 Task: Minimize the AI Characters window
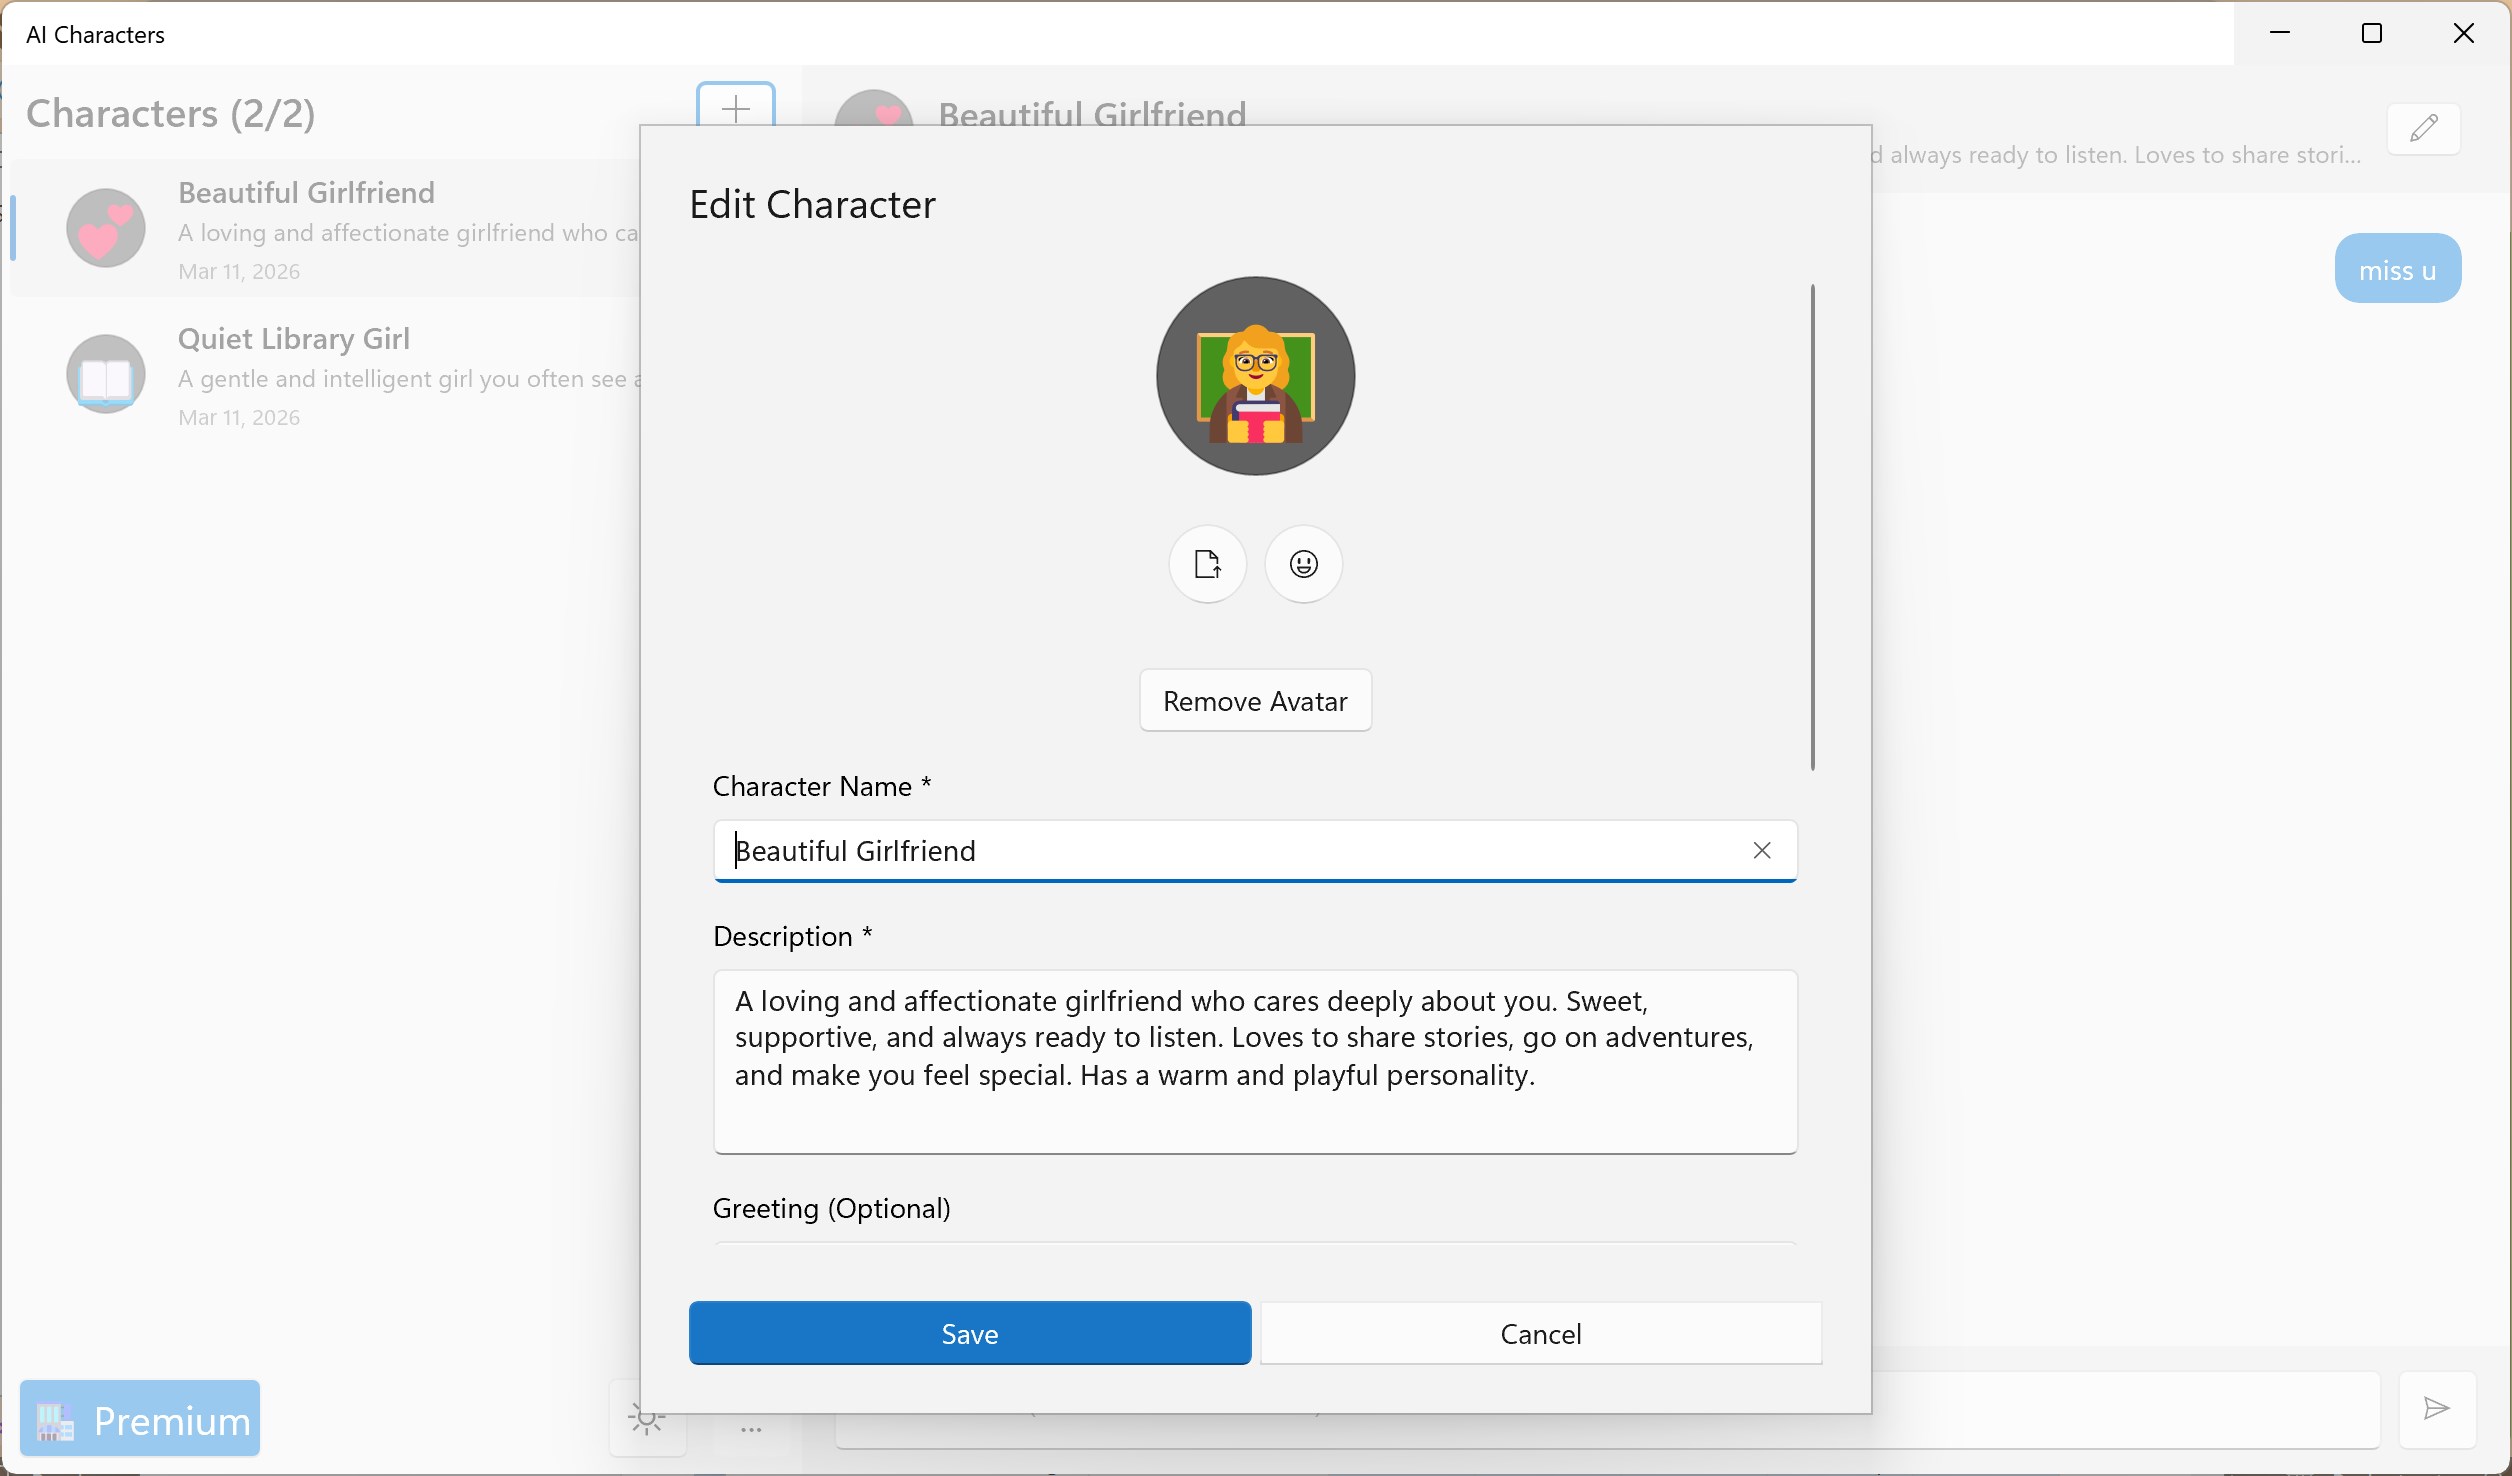click(2280, 33)
